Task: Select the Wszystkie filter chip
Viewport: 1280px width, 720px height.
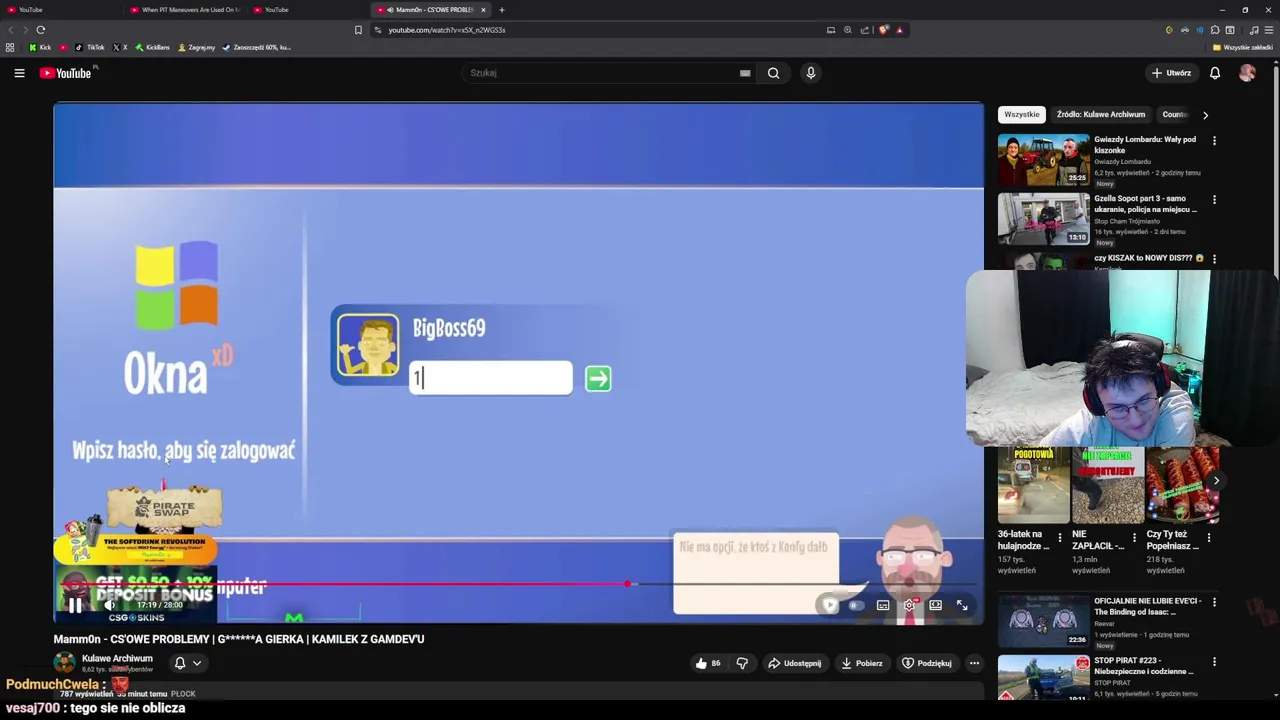Action: (x=1021, y=115)
